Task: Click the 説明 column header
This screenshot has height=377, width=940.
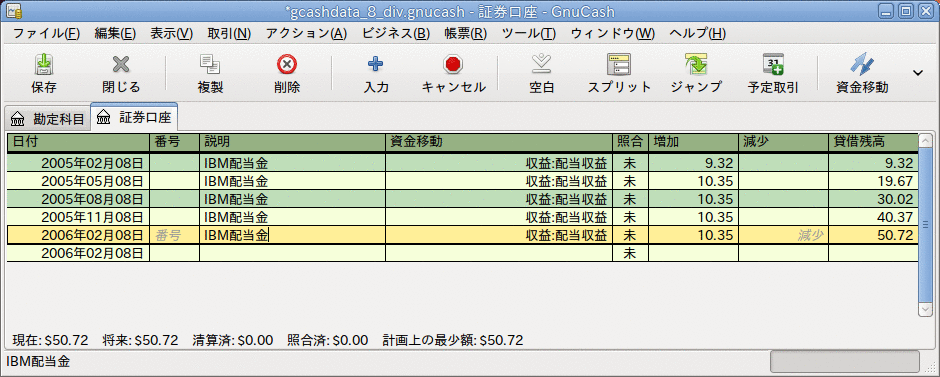Action: 293,142
